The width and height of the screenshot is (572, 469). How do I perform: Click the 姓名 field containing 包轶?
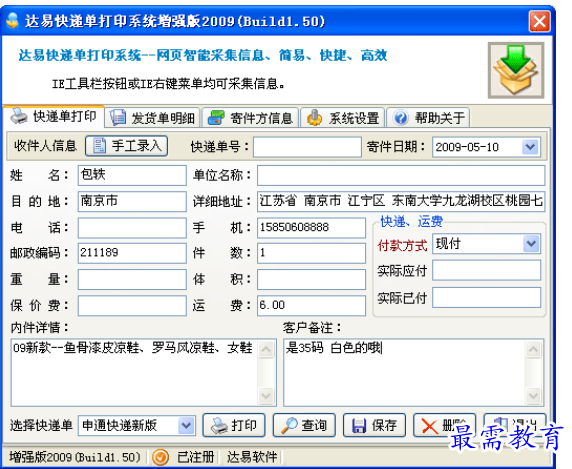pyautogui.click(x=132, y=175)
